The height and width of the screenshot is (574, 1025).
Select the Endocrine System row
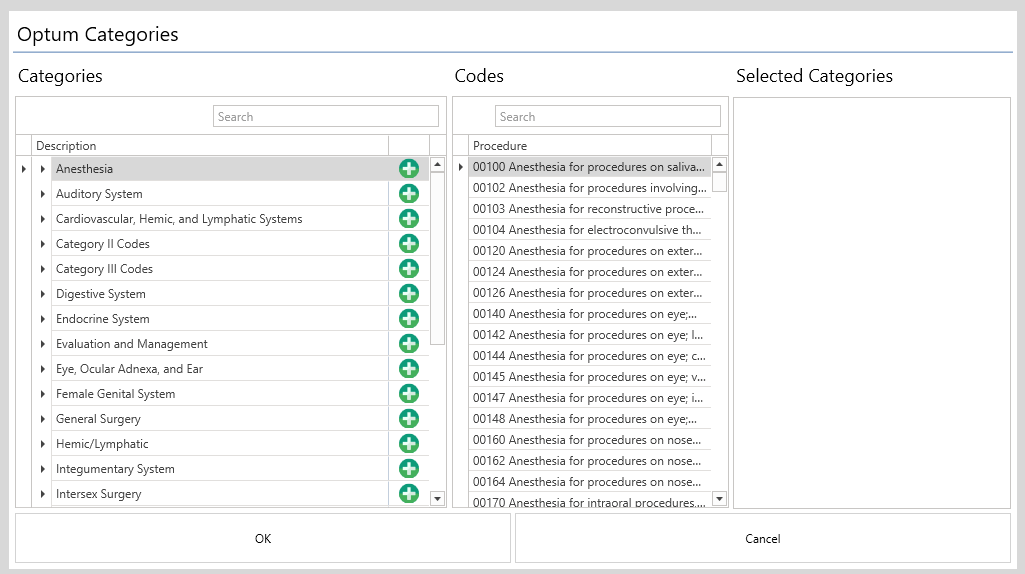point(220,318)
